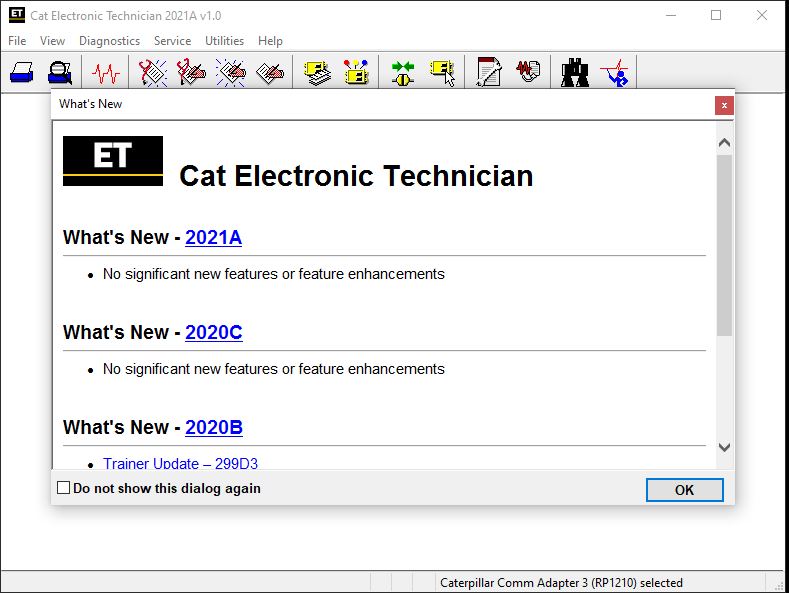This screenshot has width=789, height=593.
Task: Click Caterpillar Comm Adapter 3 status text
Action: [x=561, y=582]
